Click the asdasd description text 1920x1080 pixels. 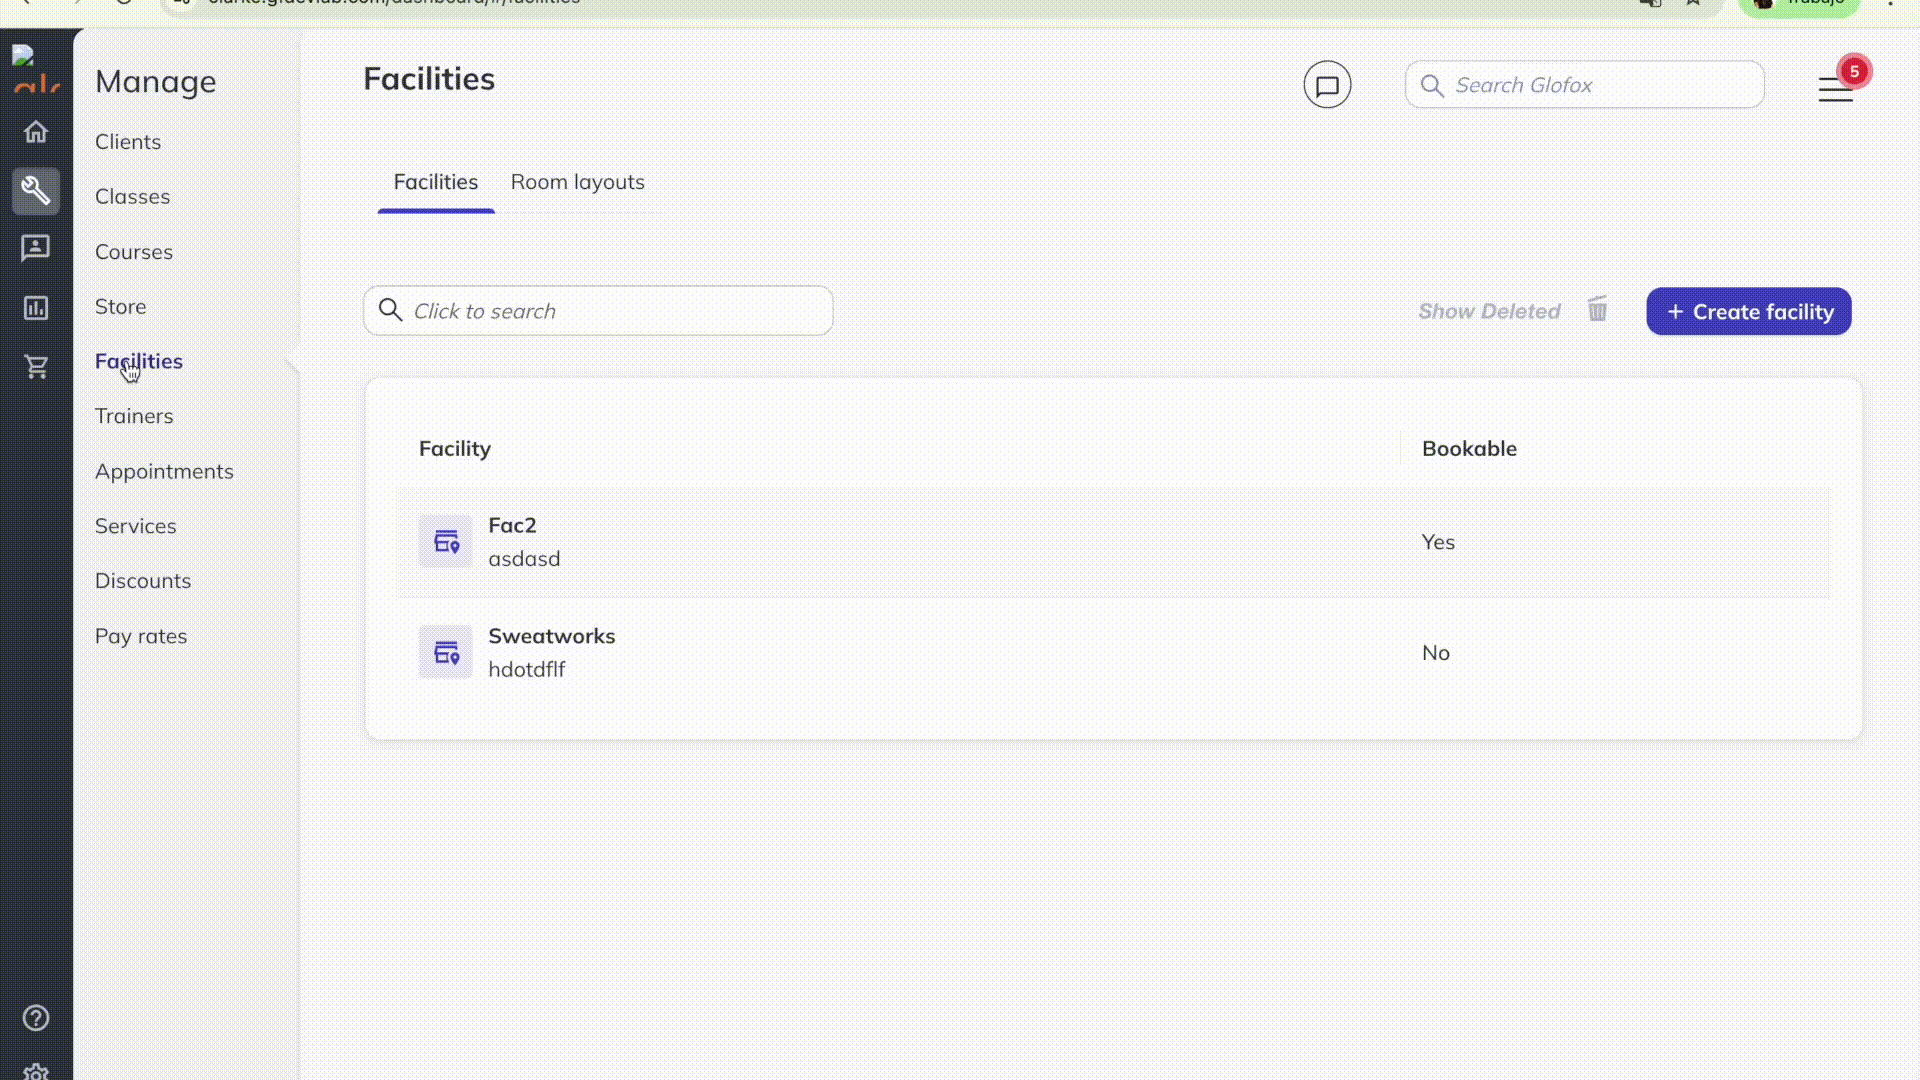[x=524, y=559]
